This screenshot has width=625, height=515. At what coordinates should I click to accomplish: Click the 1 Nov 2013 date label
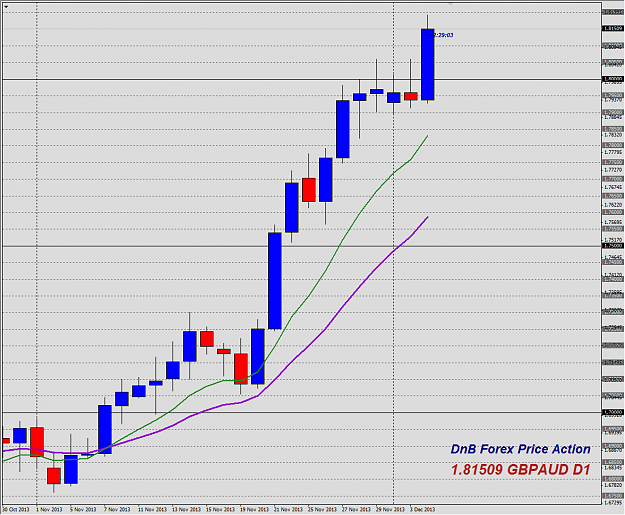[49, 509]
